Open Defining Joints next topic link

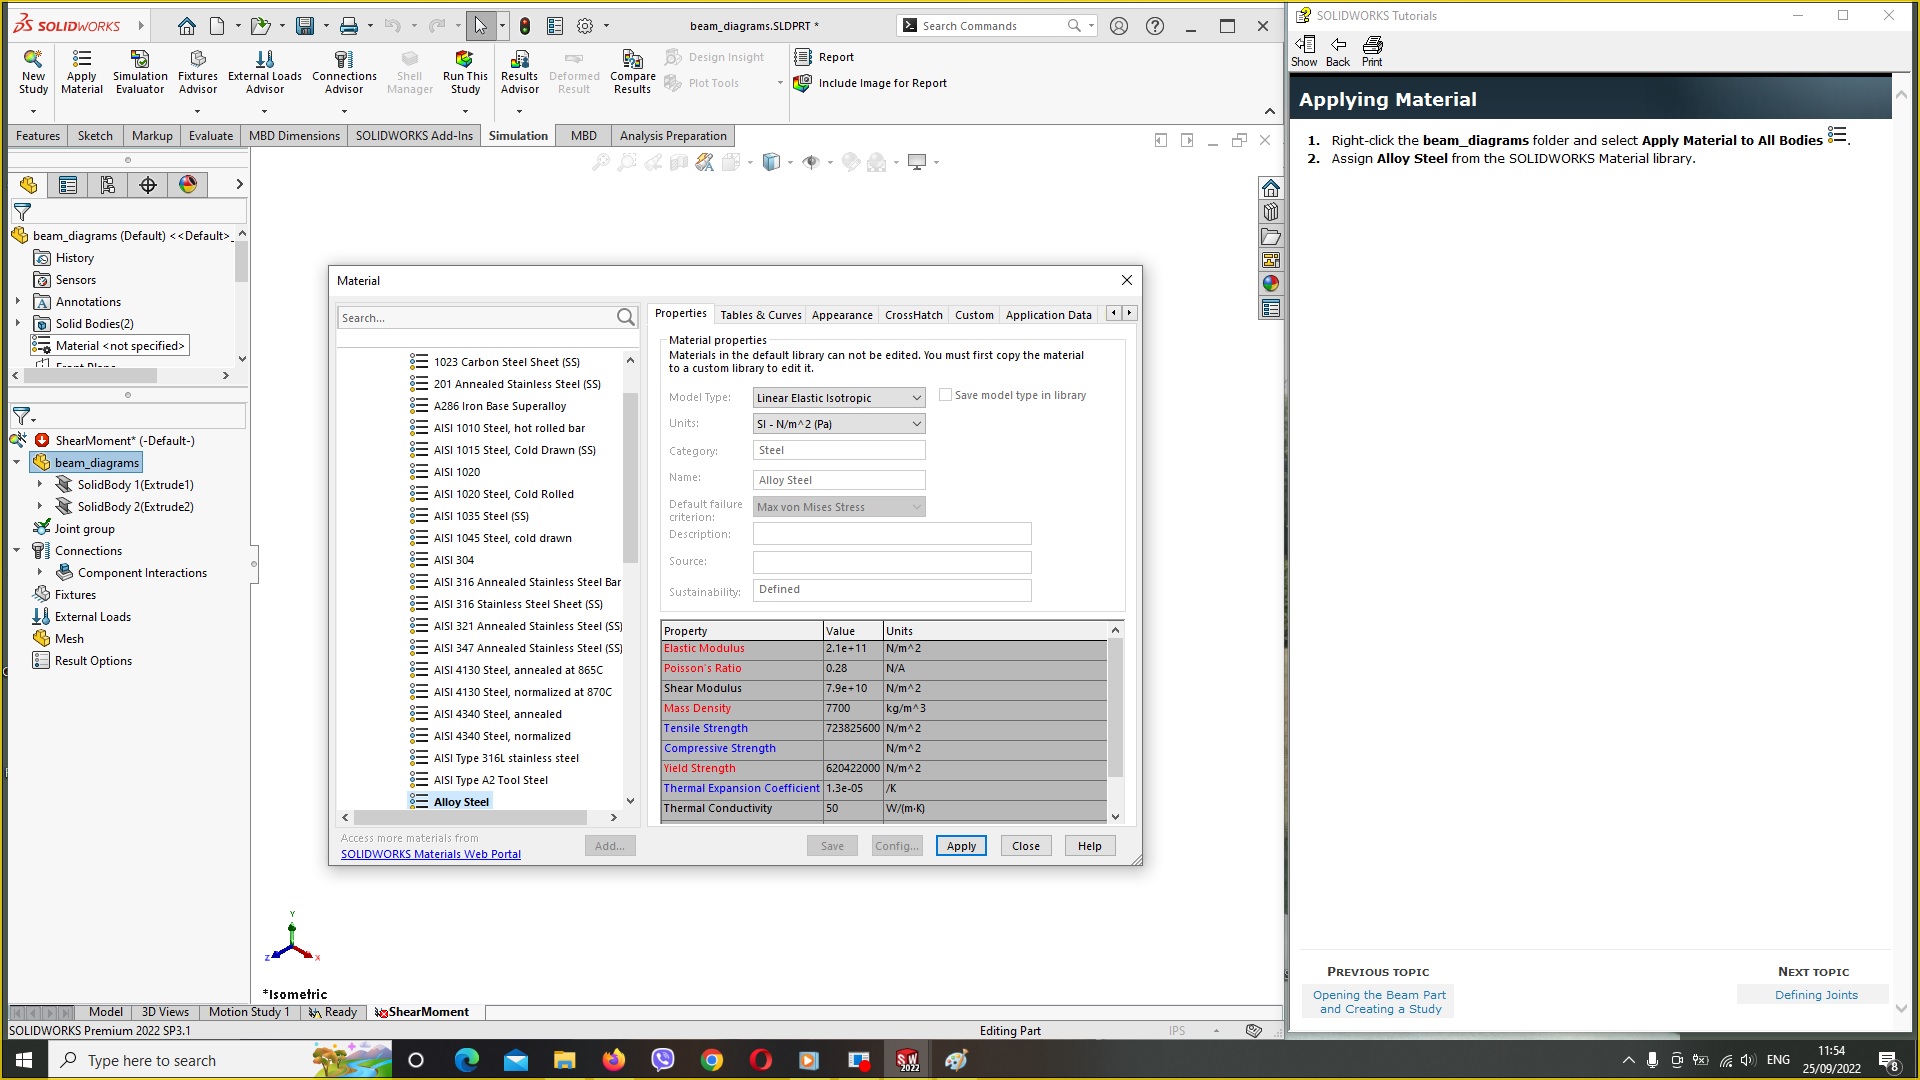1816,995
